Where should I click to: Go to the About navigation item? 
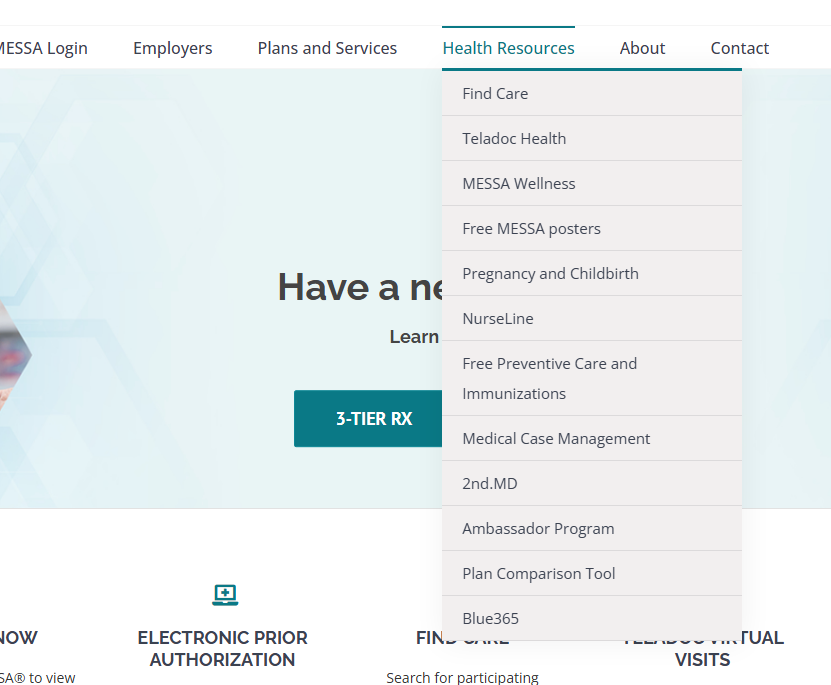(x=642, y=48)
